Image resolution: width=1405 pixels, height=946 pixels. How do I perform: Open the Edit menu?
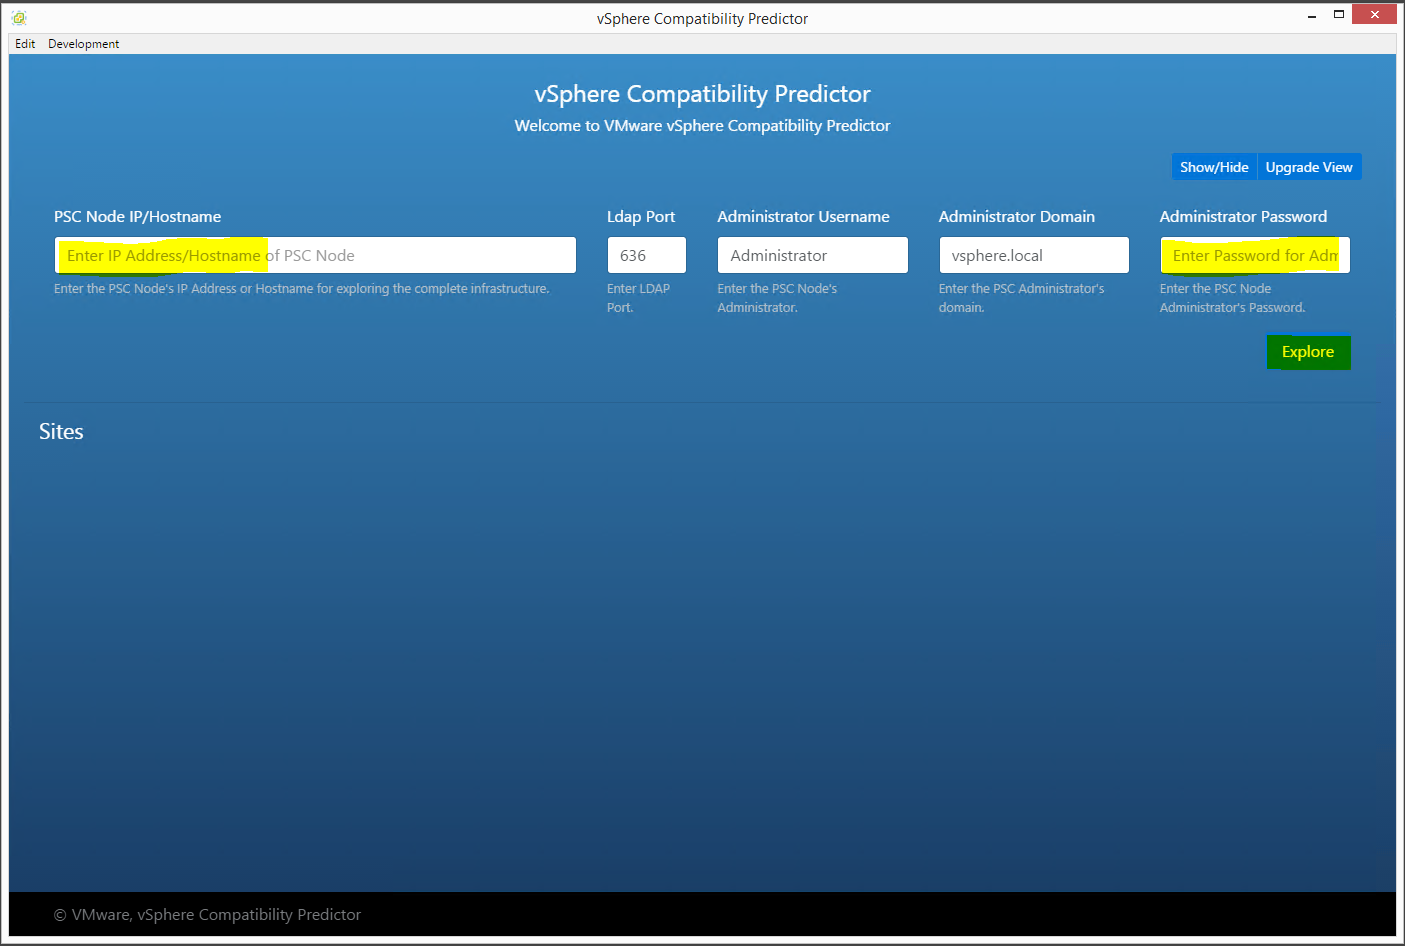(25, 44)
